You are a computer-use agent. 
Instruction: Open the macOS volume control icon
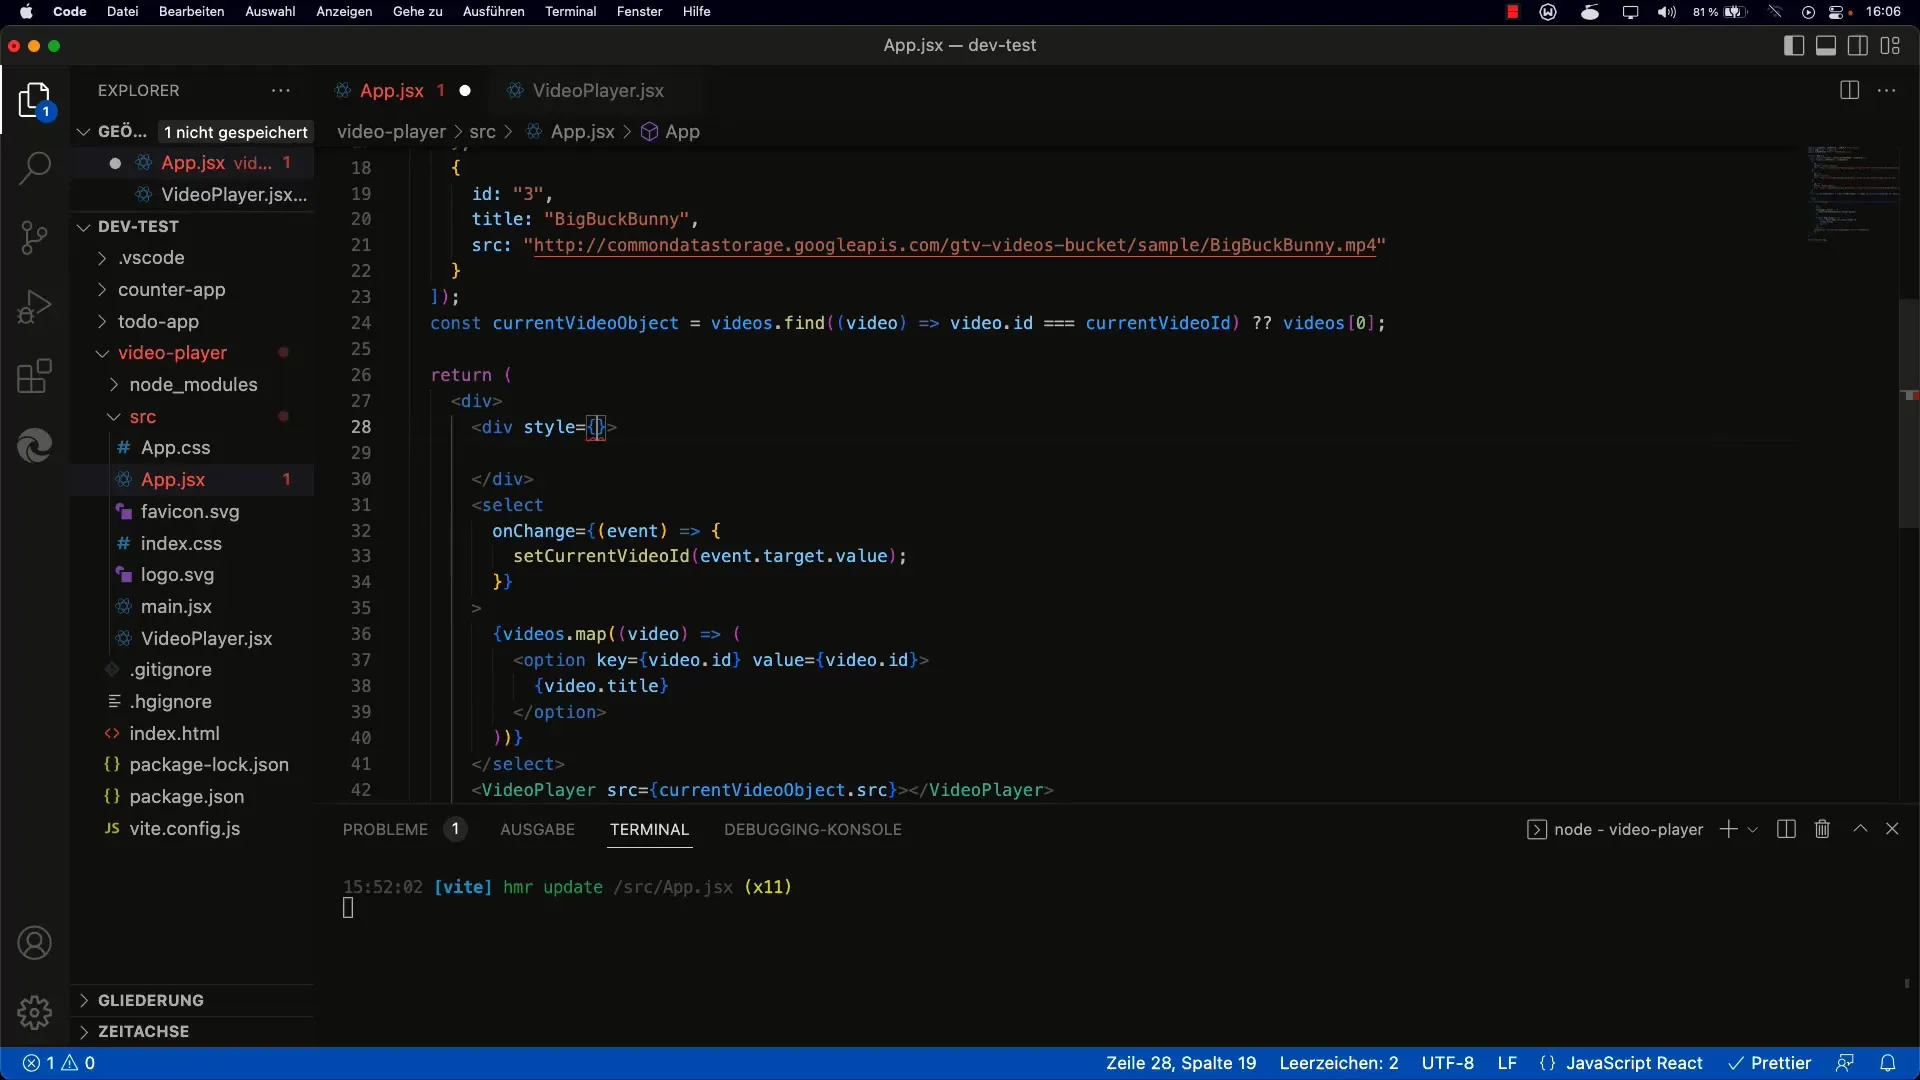(x=1666, y=12)
